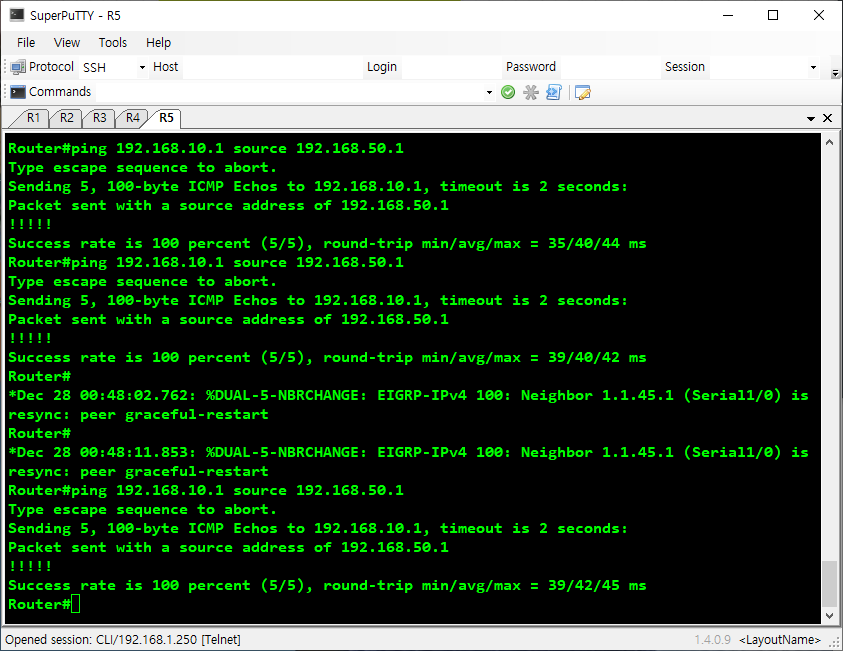The width and height of the screenshot is (843, 651).
Task: Open the notepad script editor icon
Action: click(x=582, y=92)
